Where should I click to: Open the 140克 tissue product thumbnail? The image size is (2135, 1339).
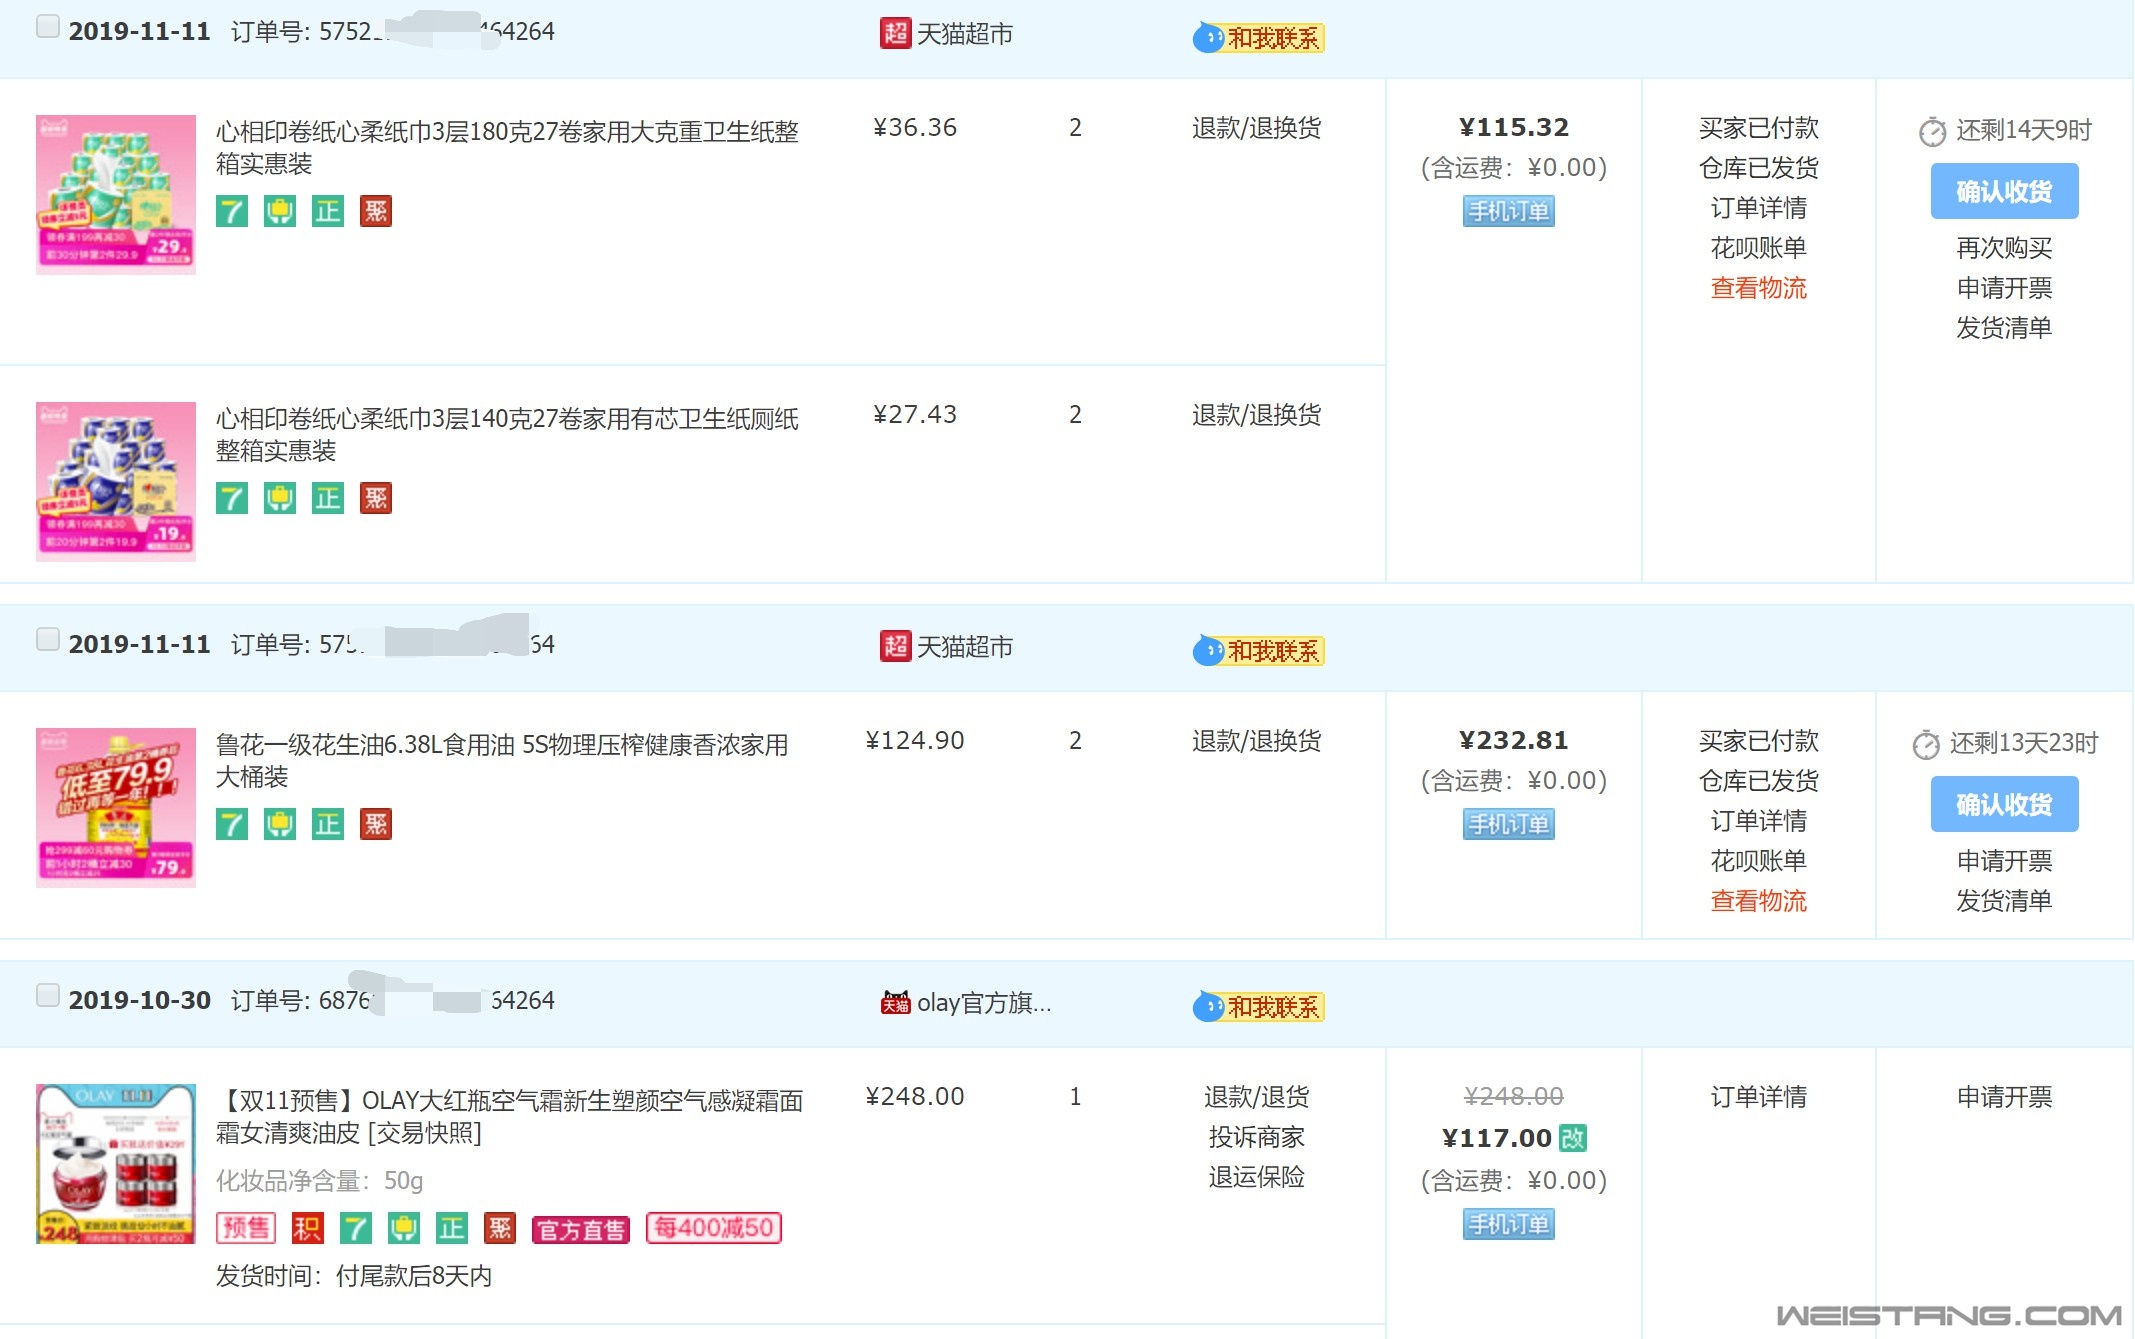116,481
